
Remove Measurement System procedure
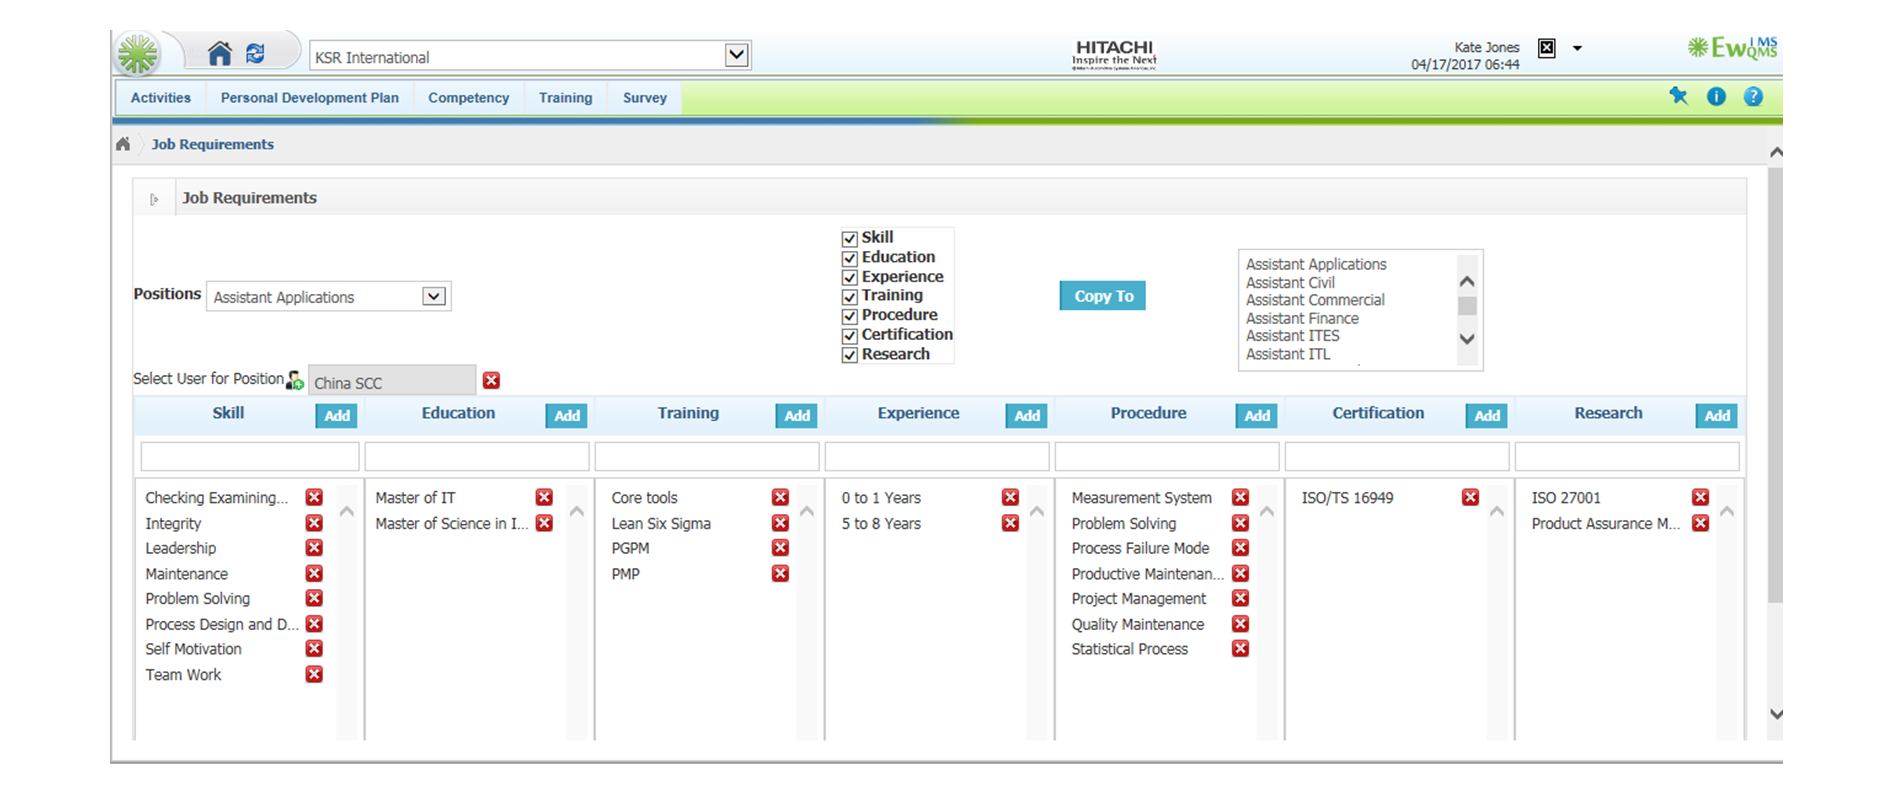click(1240, 497)
